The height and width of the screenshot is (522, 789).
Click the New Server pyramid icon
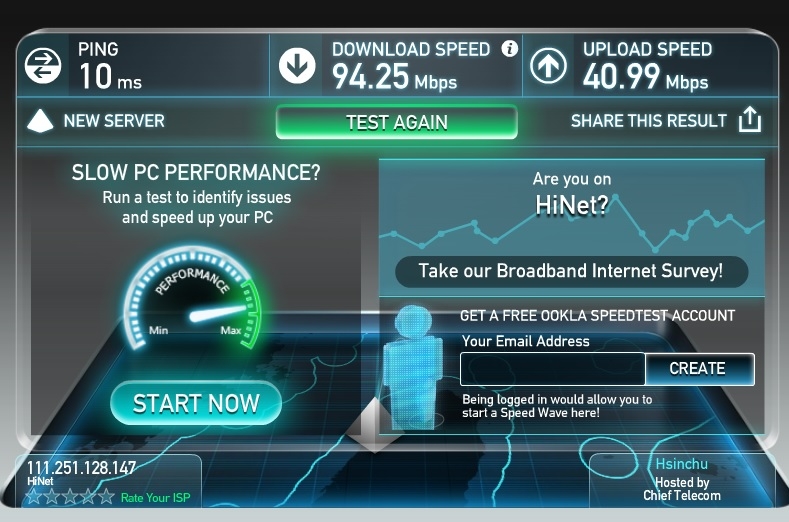tap(40, 121)
